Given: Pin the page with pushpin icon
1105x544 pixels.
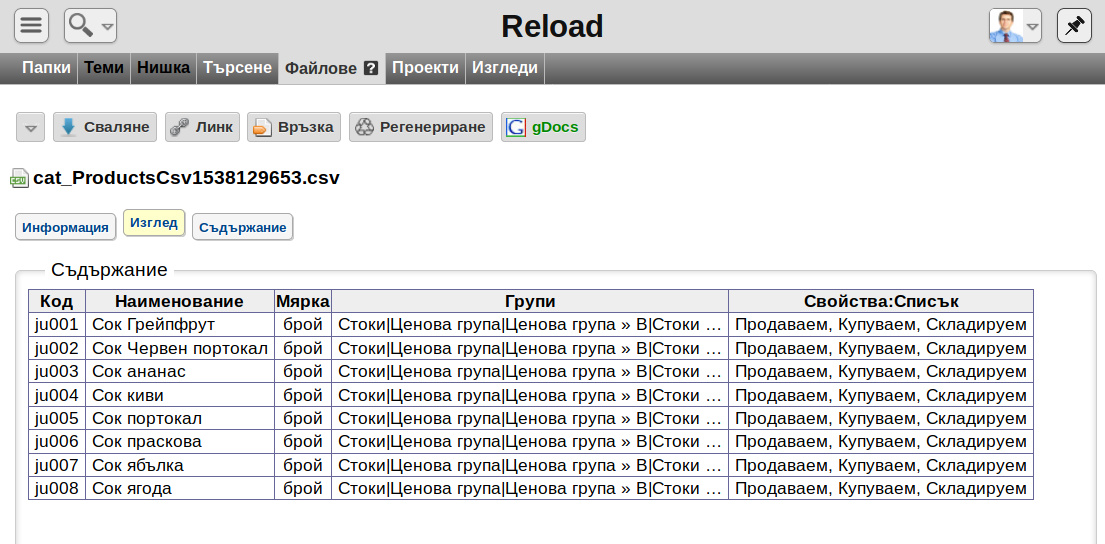Looking at the screenshot, I should tap(1074, 26).
